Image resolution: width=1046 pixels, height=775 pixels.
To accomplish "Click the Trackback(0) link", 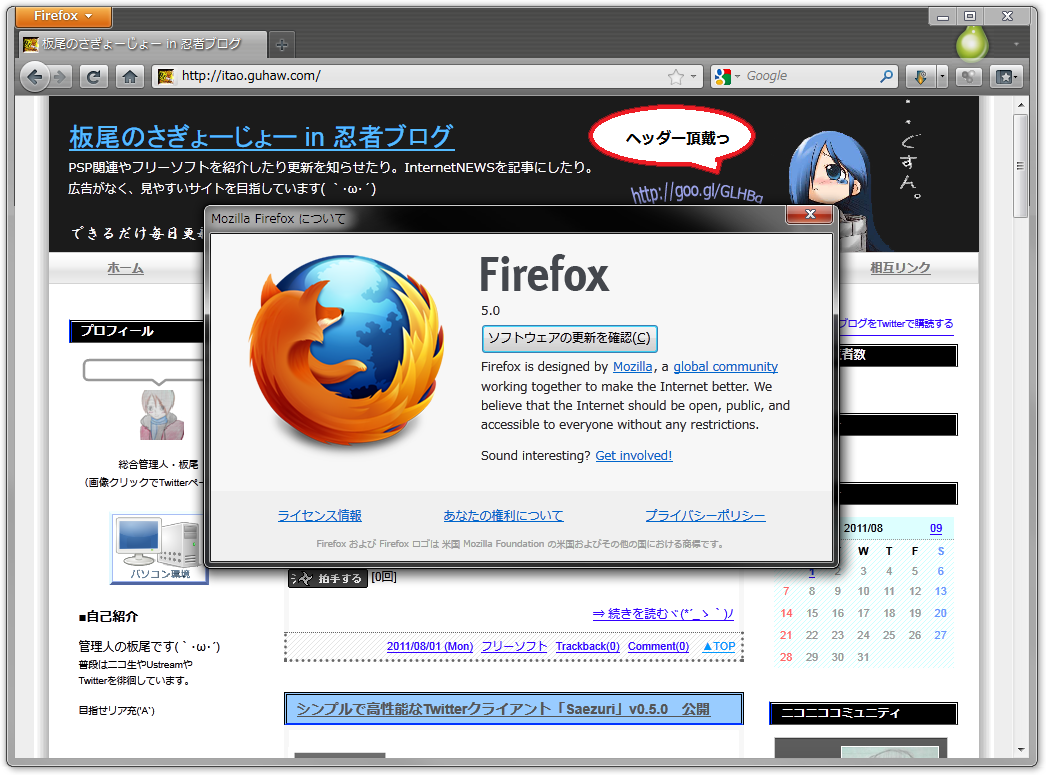I will pos(588,646).
